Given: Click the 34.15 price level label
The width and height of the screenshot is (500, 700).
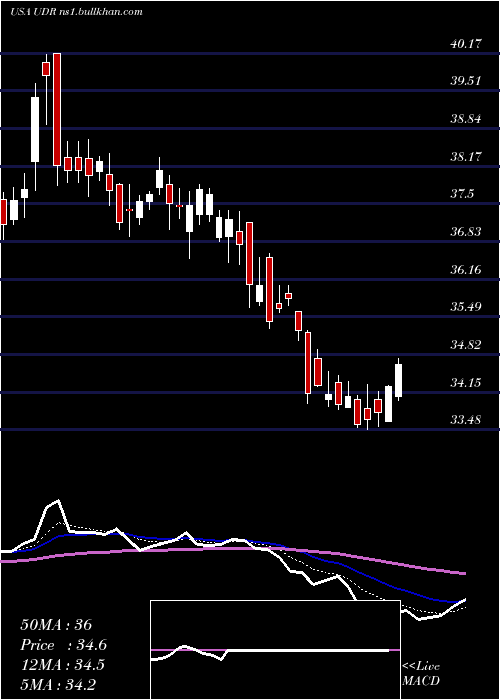Looking at the screenshot, I should pyautogui.click(x=466, y=383).
